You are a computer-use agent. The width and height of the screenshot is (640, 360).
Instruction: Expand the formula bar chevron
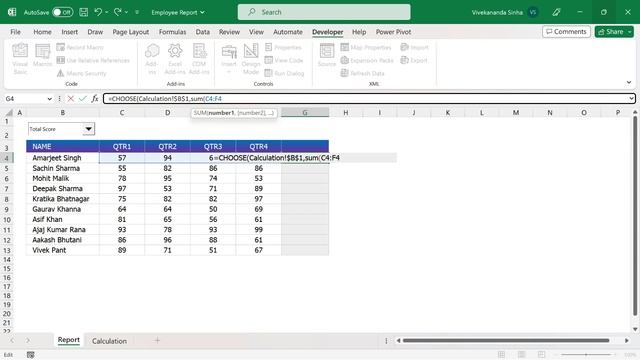[x=631, y=99]
